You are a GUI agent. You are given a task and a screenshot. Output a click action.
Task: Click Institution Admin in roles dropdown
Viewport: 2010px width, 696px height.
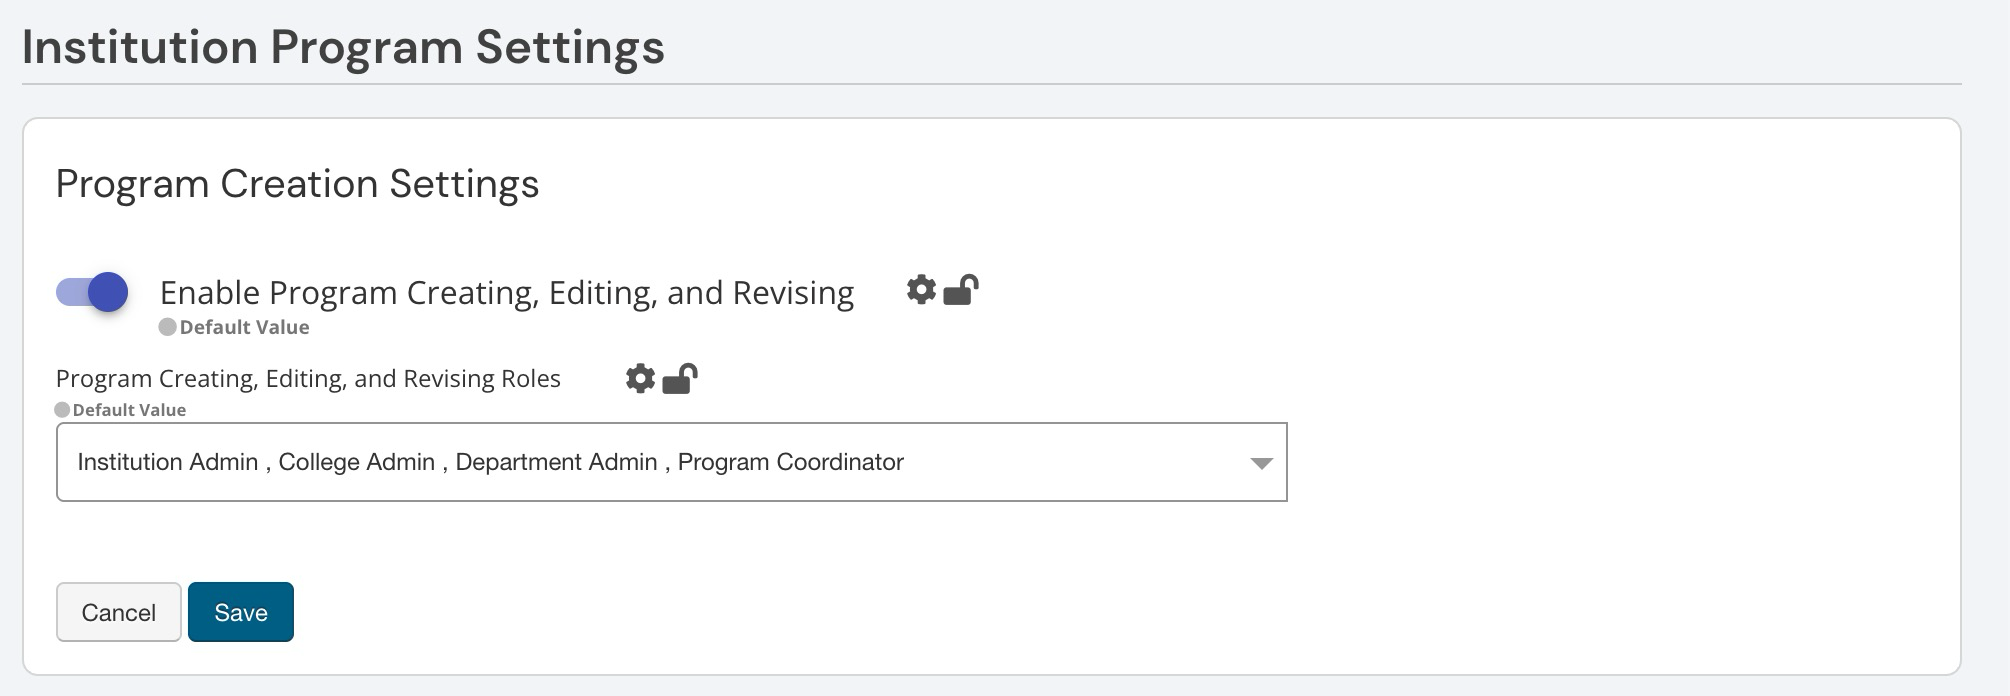167,462
